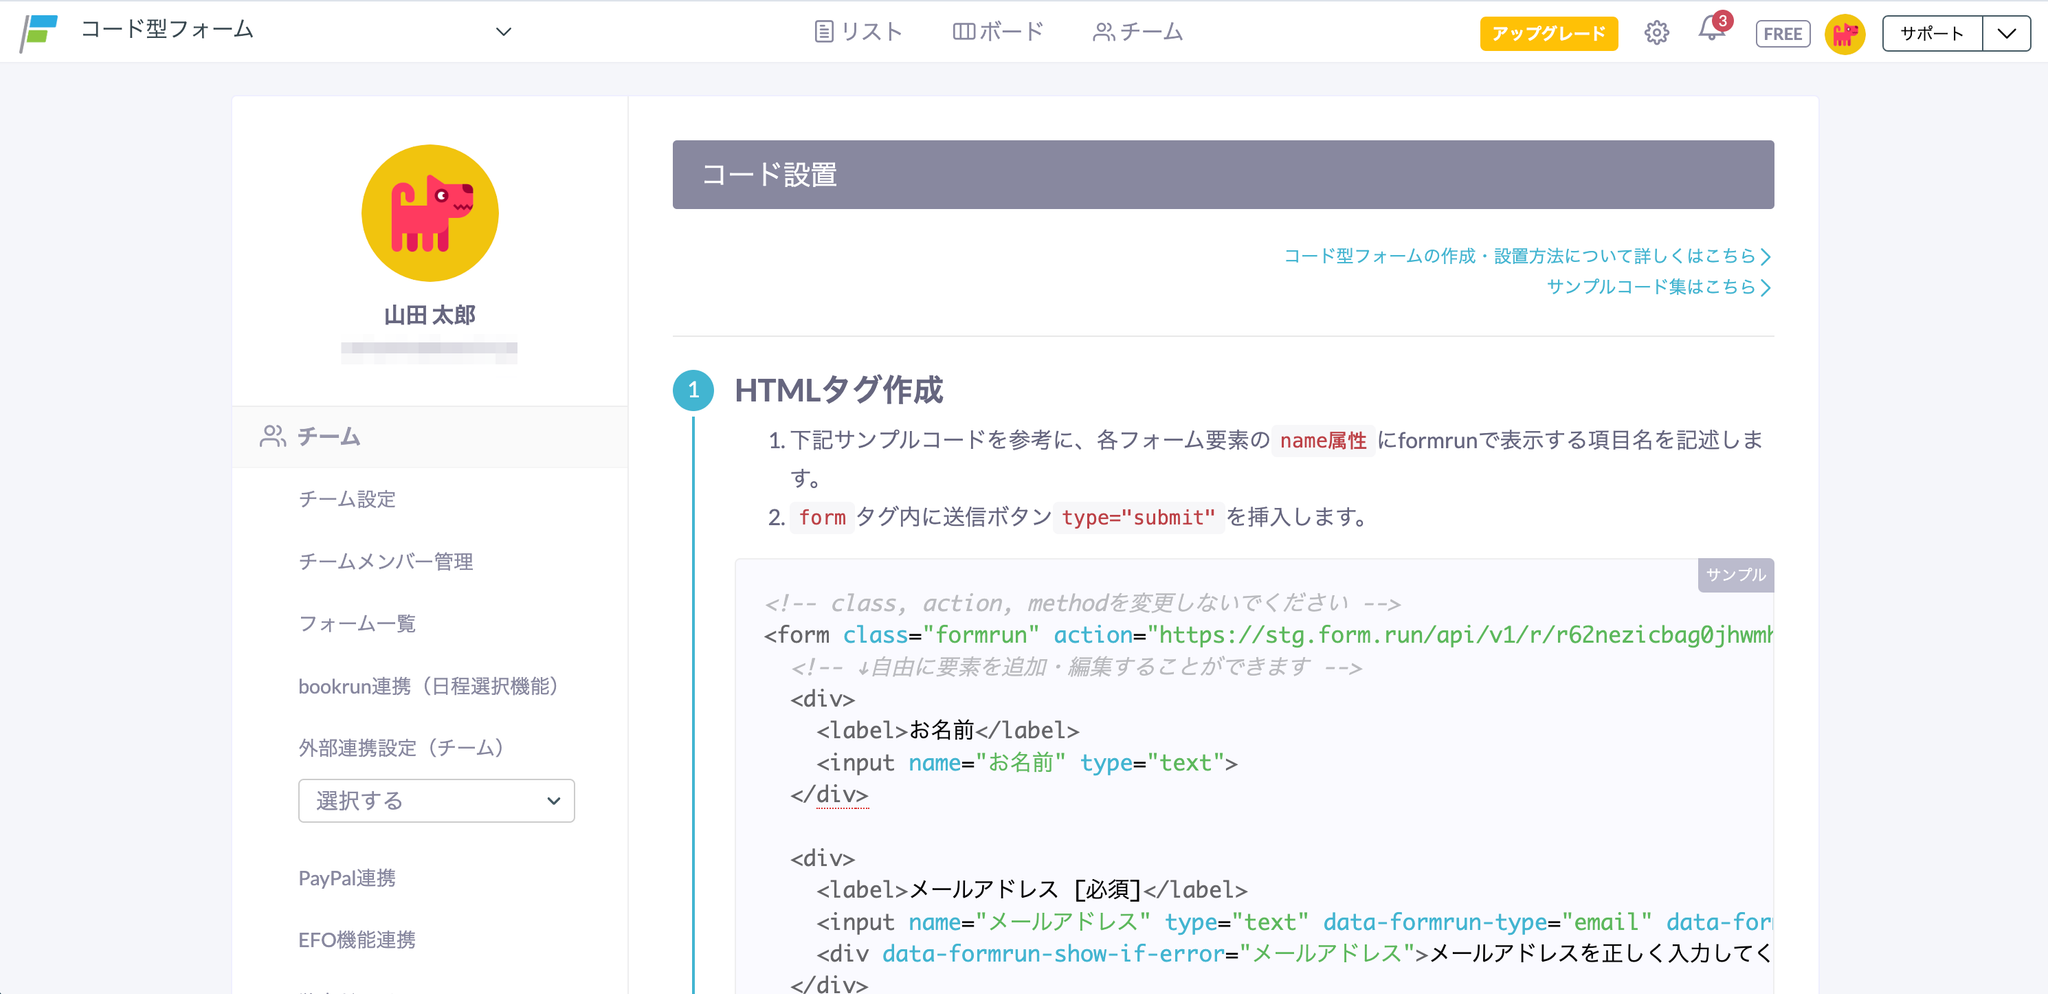
Task: Open notifications bell with 3 badge
Action: (1711, 31)
